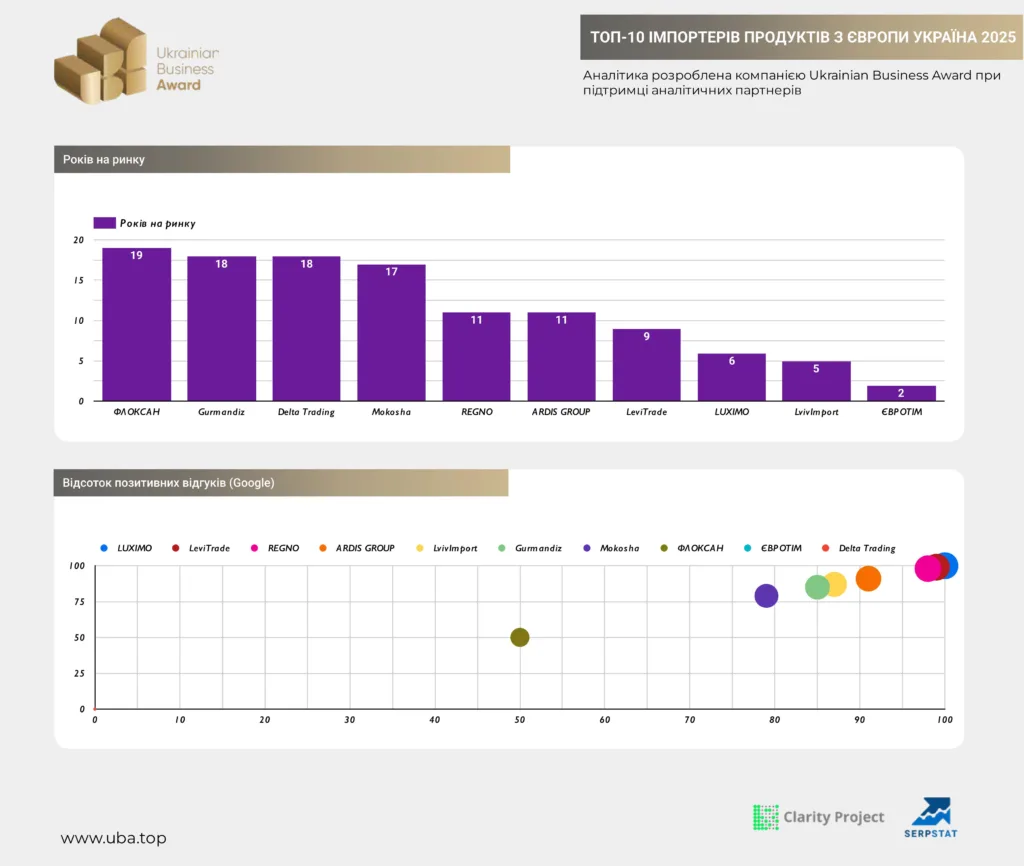Click the Clarity Project logo
The image size is (1024, 866).
pyautogui.click(x=818, y=817)
